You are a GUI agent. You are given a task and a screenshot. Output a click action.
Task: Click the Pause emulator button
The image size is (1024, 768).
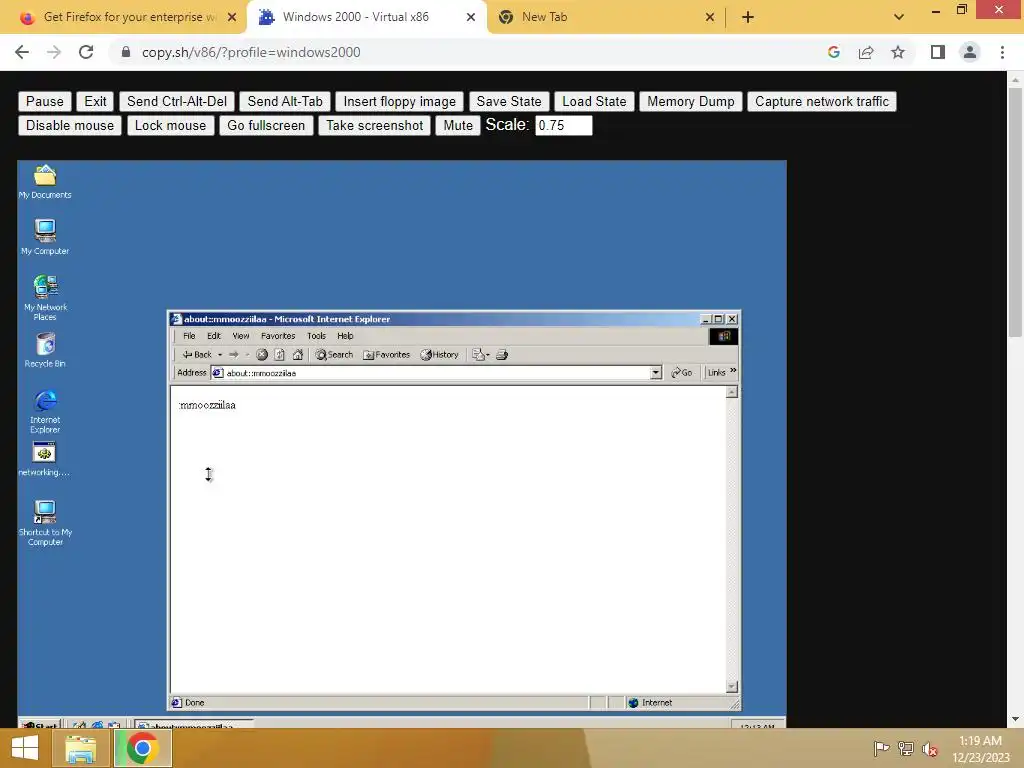(44, 101)
